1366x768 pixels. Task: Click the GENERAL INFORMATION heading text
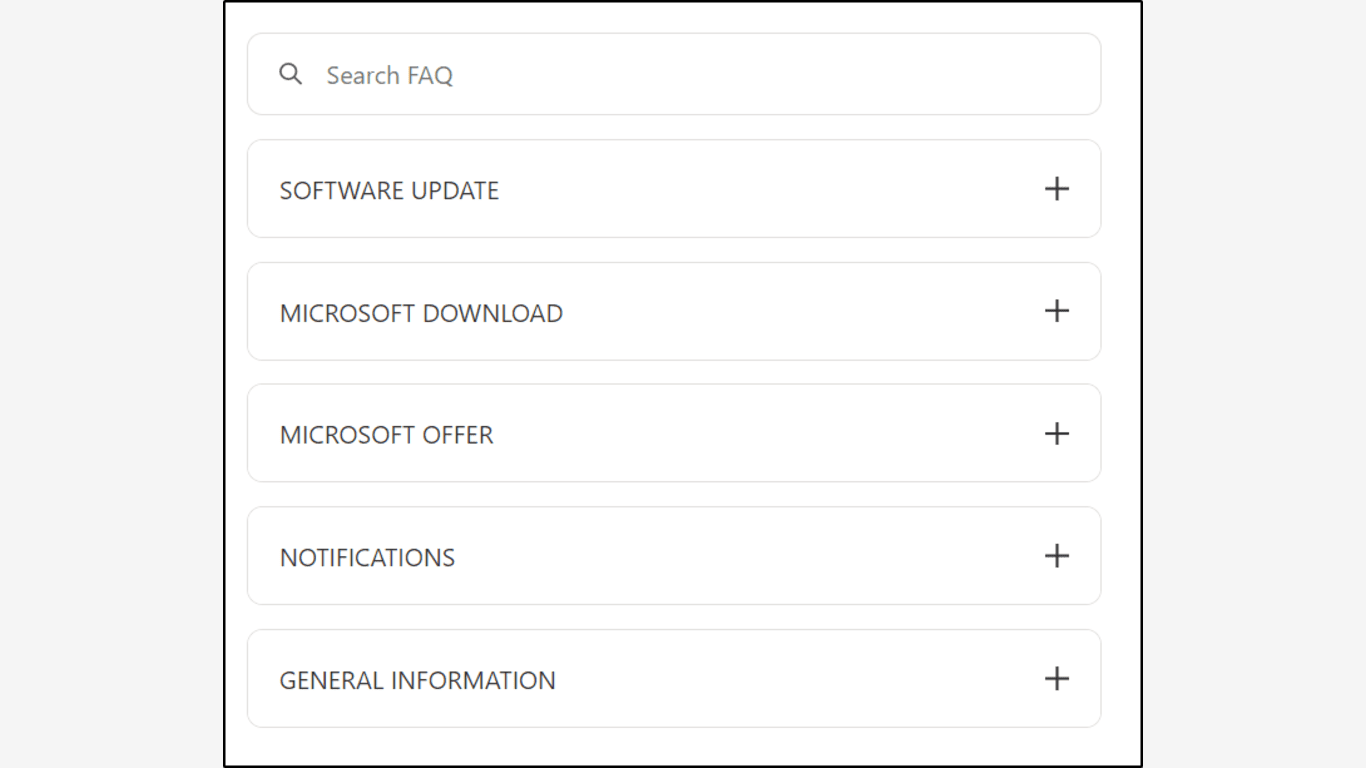pyautogui.click(x=417, y=681)
